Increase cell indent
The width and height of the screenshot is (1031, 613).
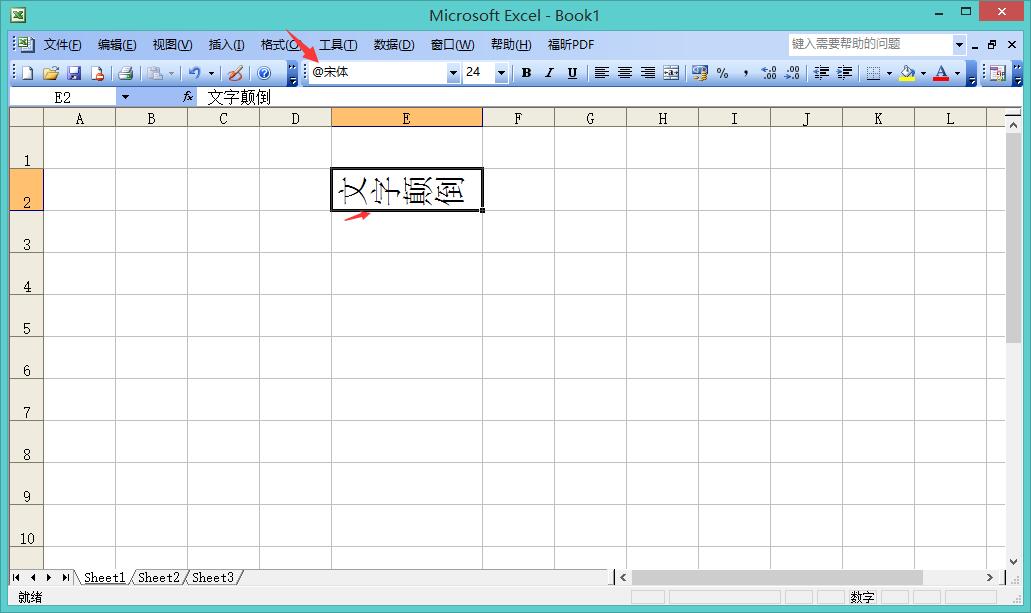pyautogui.click(x=845, y=73)
